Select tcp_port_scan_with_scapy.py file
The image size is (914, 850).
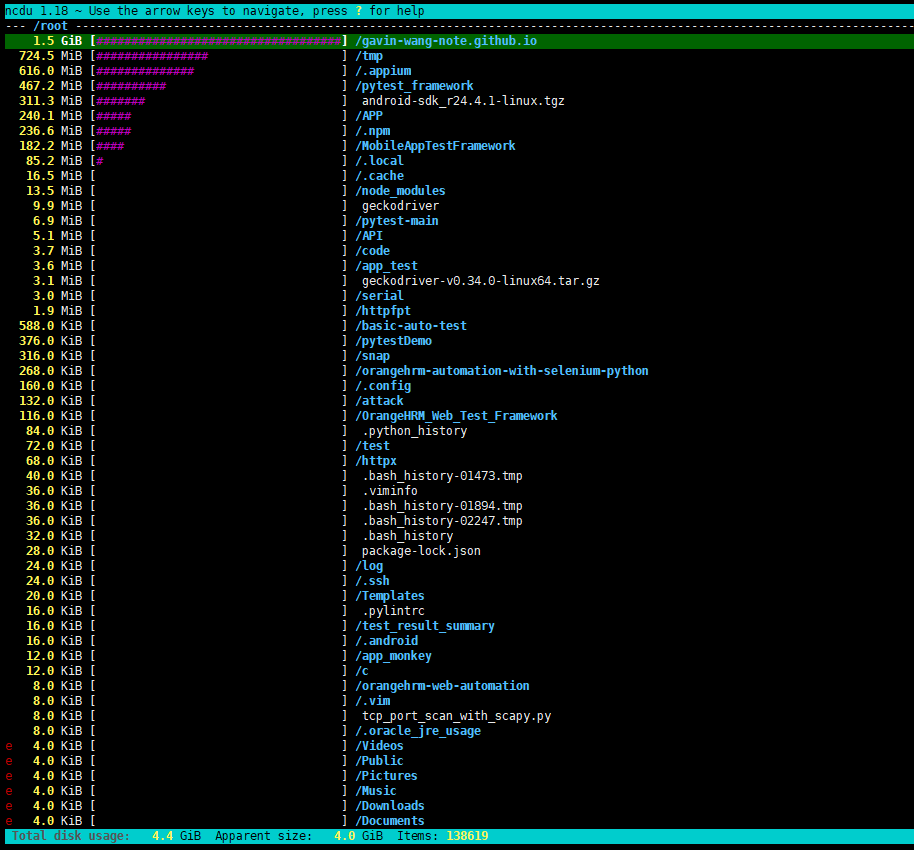click(456, 716)
